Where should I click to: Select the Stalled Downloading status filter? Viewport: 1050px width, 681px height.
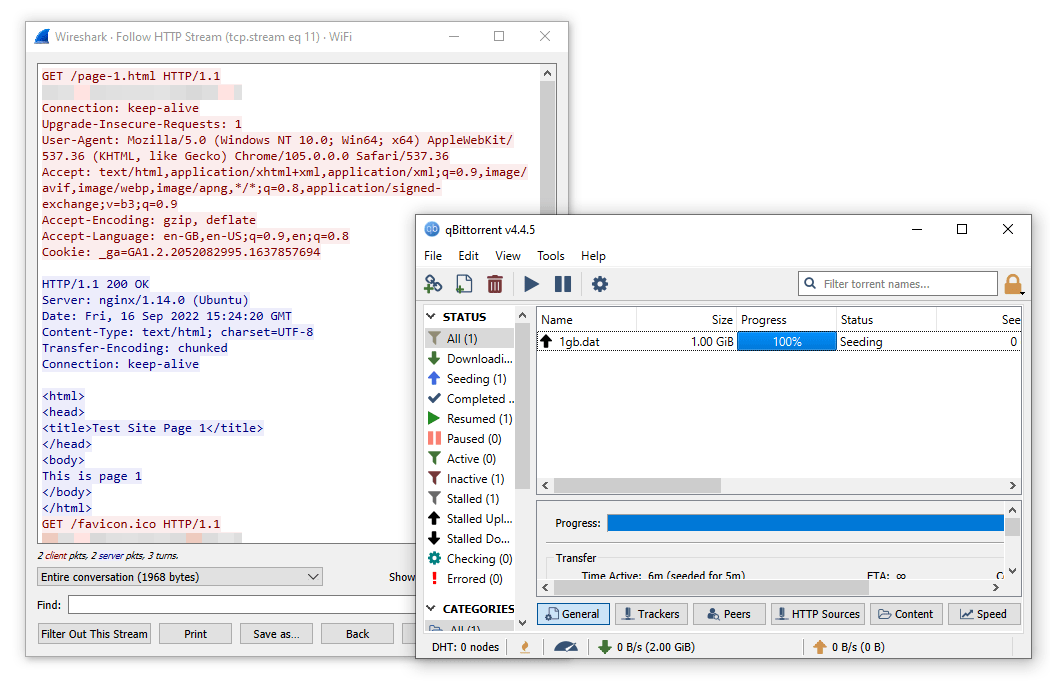click(469, 539)
